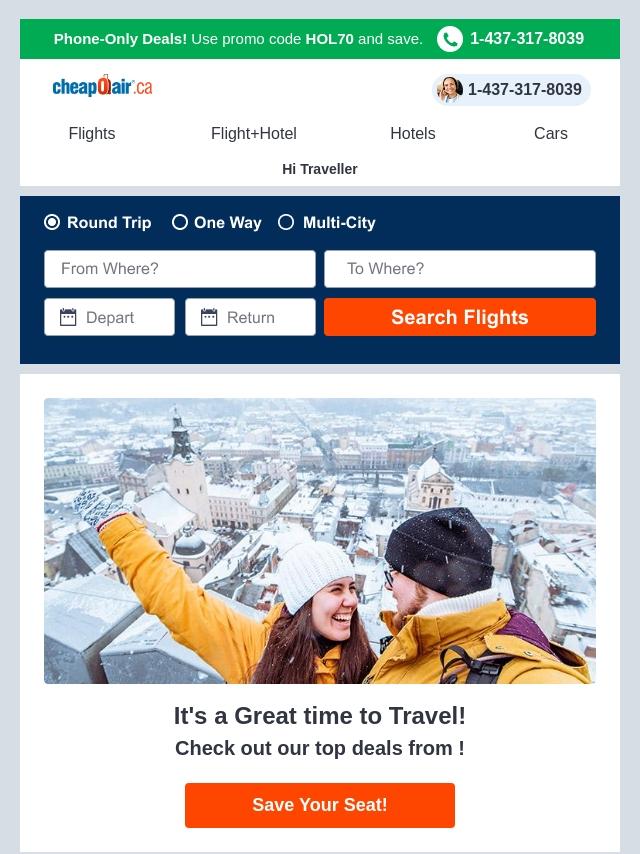
Task: Select the Round Trip radio button
Action: click(x=52, y=222)
